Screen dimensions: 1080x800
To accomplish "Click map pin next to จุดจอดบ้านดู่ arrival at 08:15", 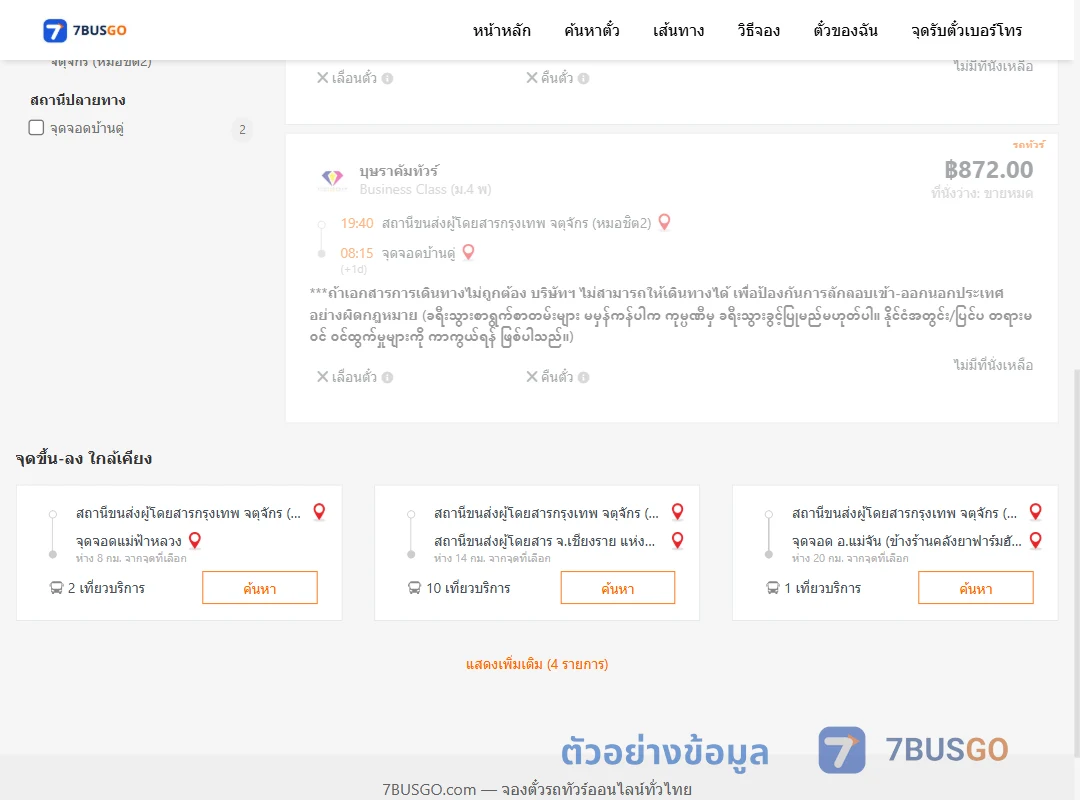I will coord(468,252).
